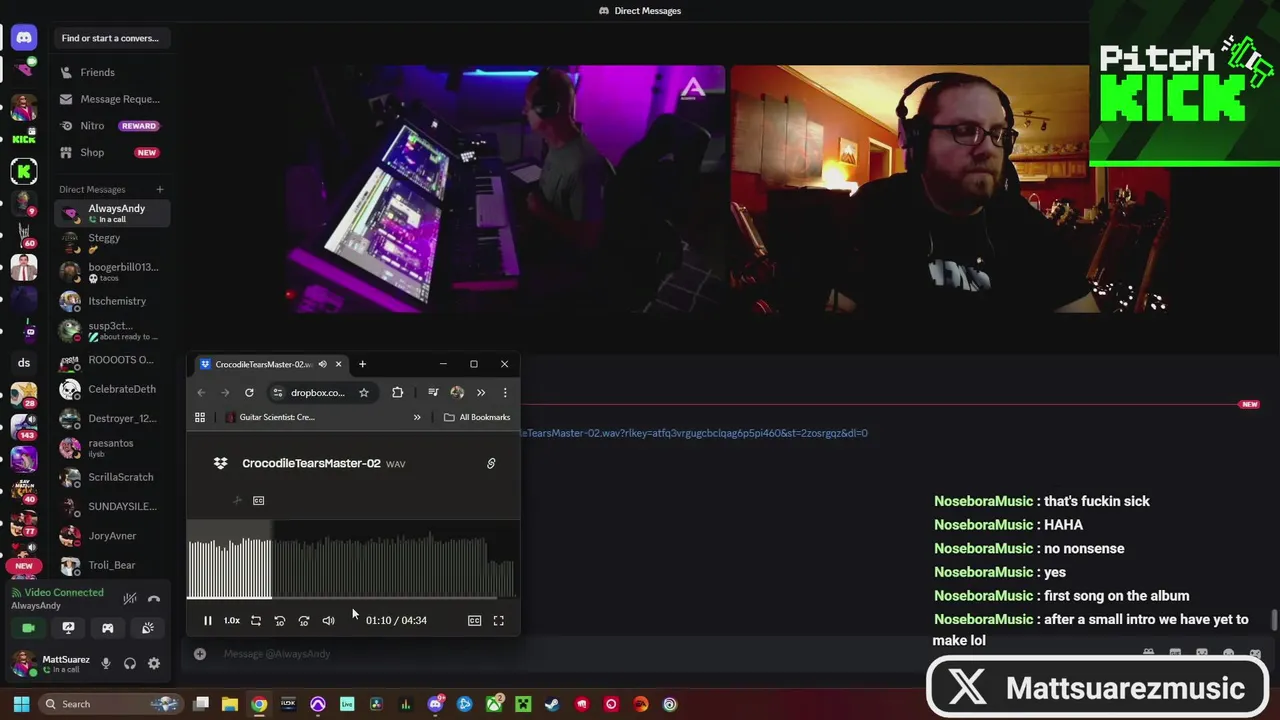Pause the CrocodileTearsMaster-02 audio playback
Image resolution: width=1280 pixels, height=720 pixels.
coord(208,621)
